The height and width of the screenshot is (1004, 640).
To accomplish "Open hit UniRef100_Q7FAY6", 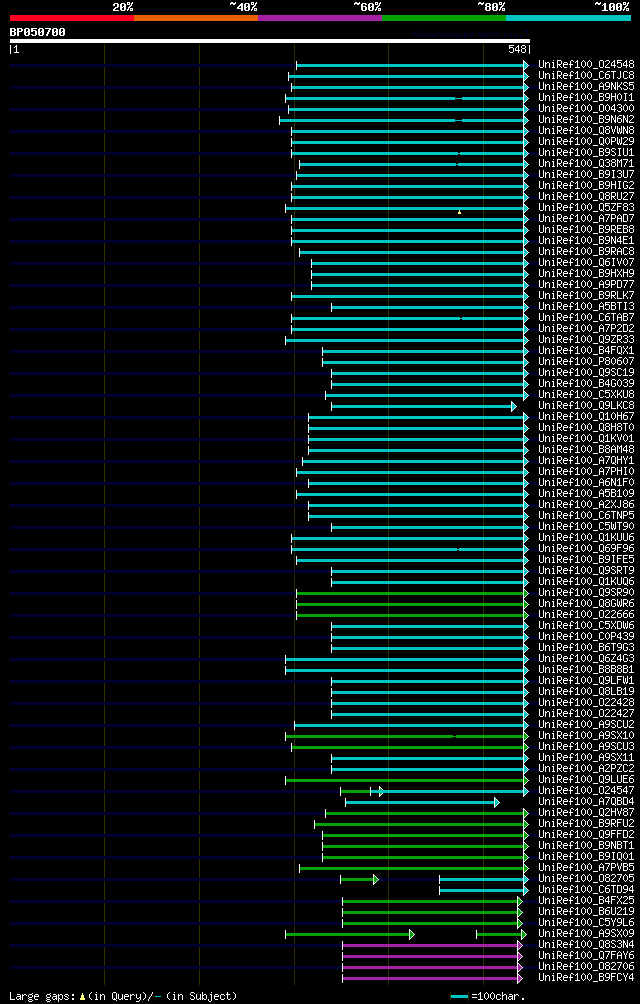I will click(x=586, y=955).
